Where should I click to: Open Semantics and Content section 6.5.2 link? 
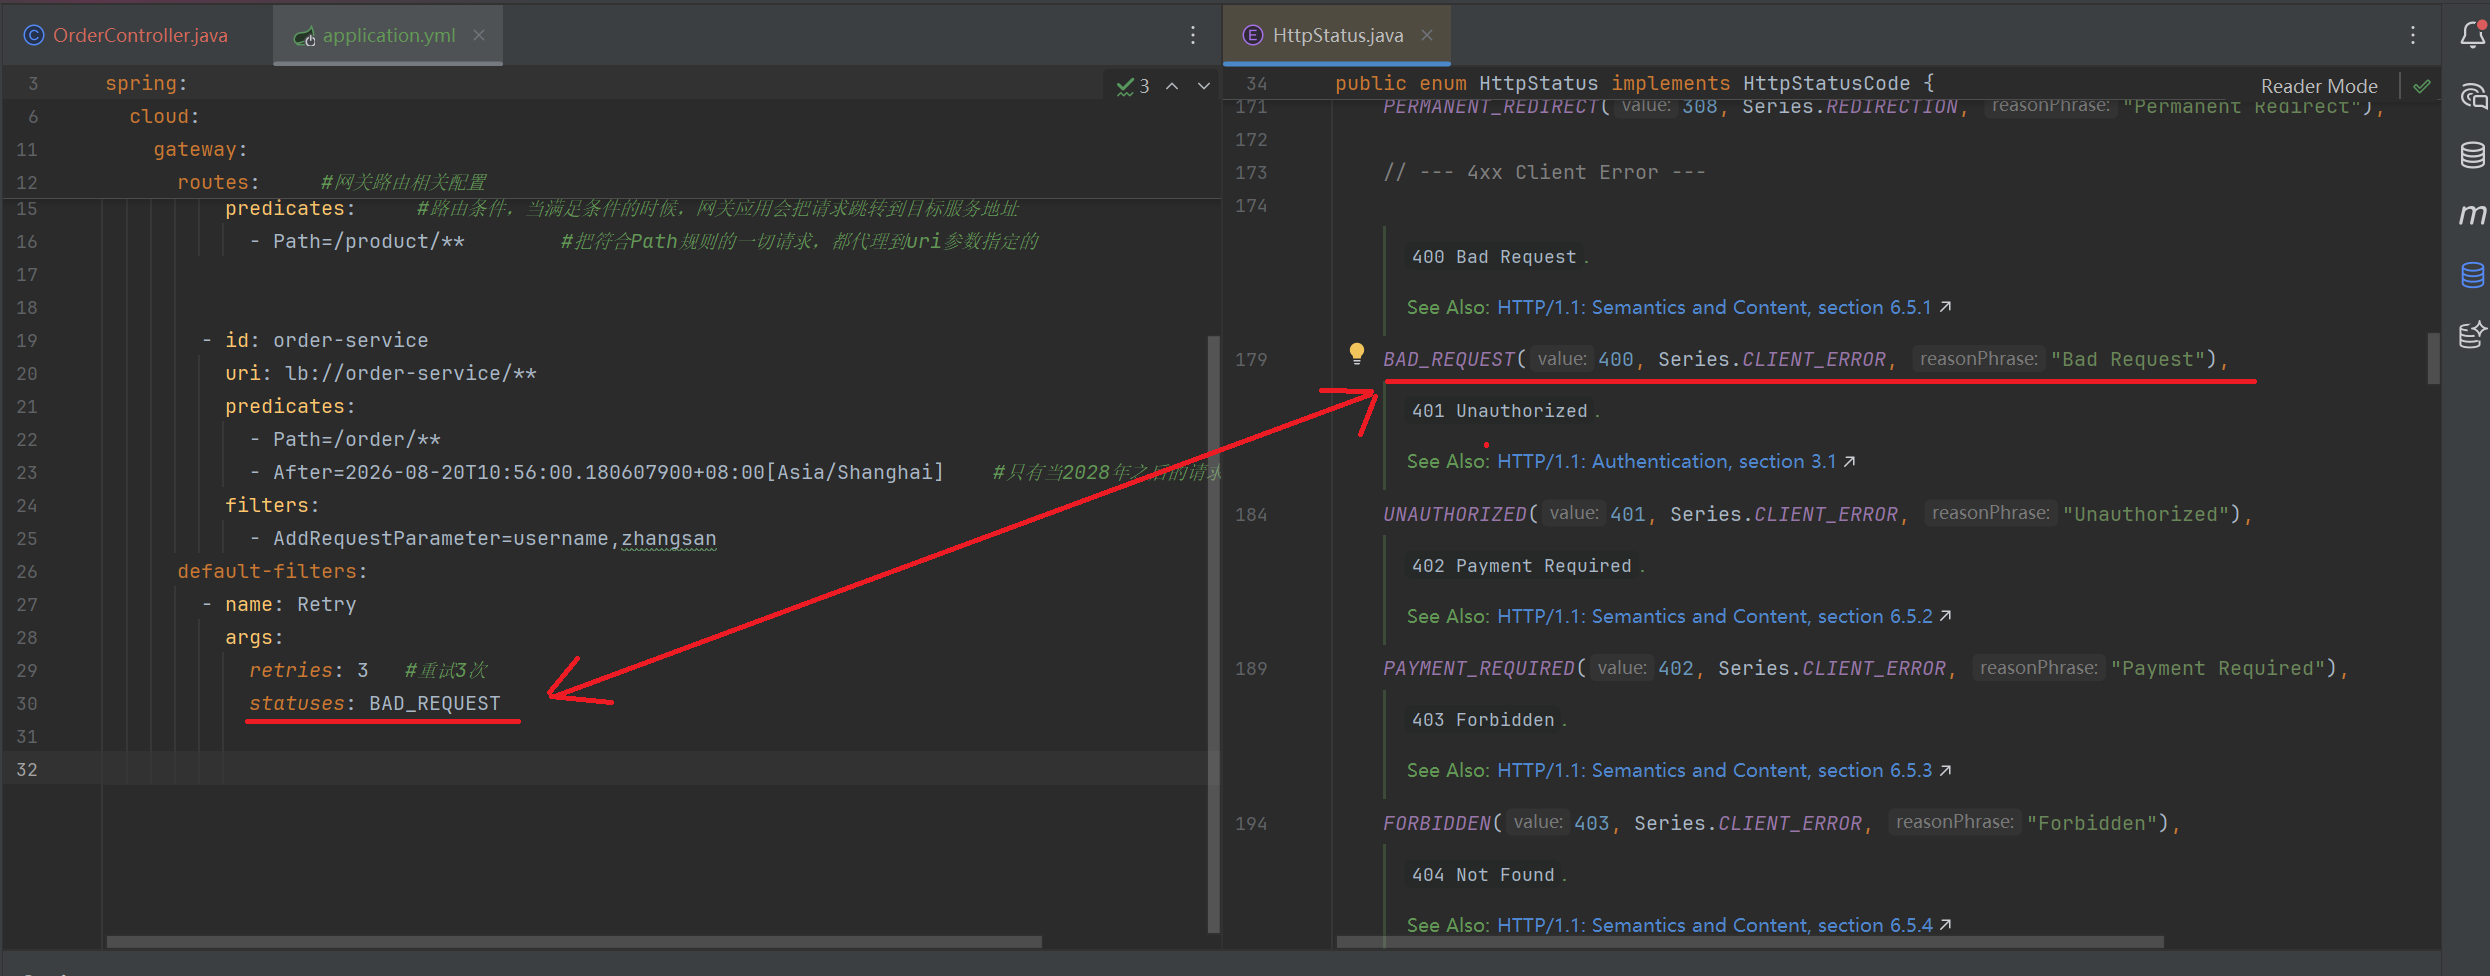[x=1724, y=616]
